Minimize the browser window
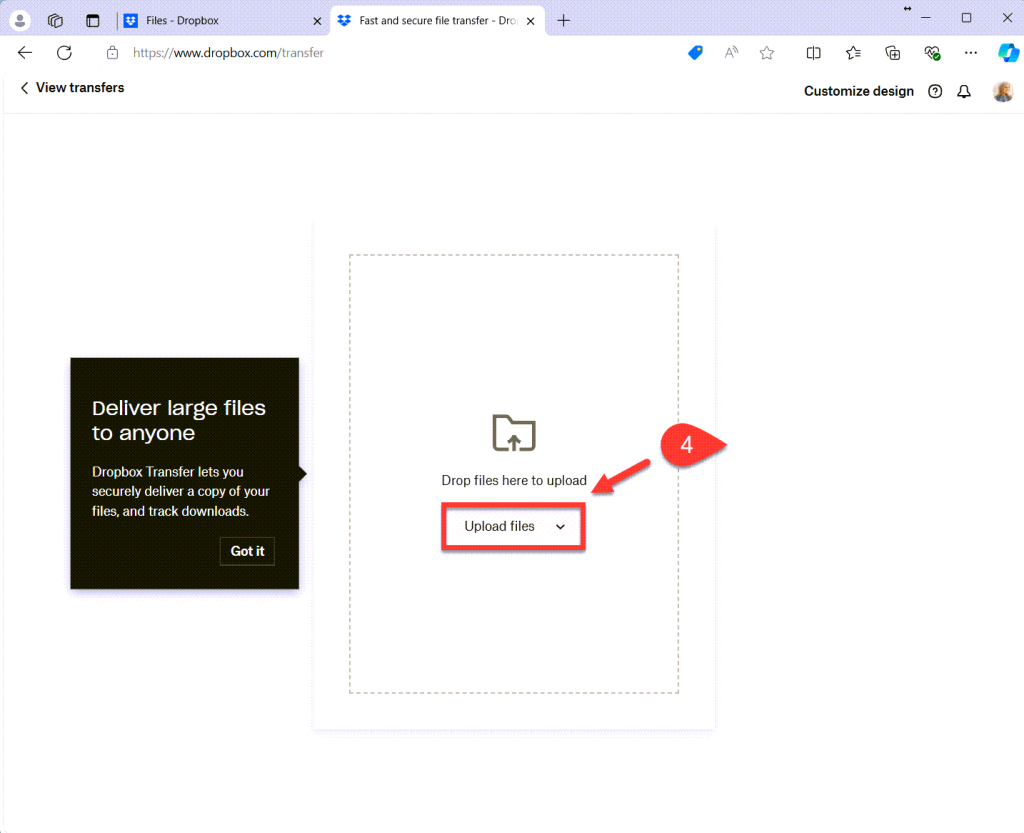Viewport: 1024px width, 833px height. [x=925, y=18]
